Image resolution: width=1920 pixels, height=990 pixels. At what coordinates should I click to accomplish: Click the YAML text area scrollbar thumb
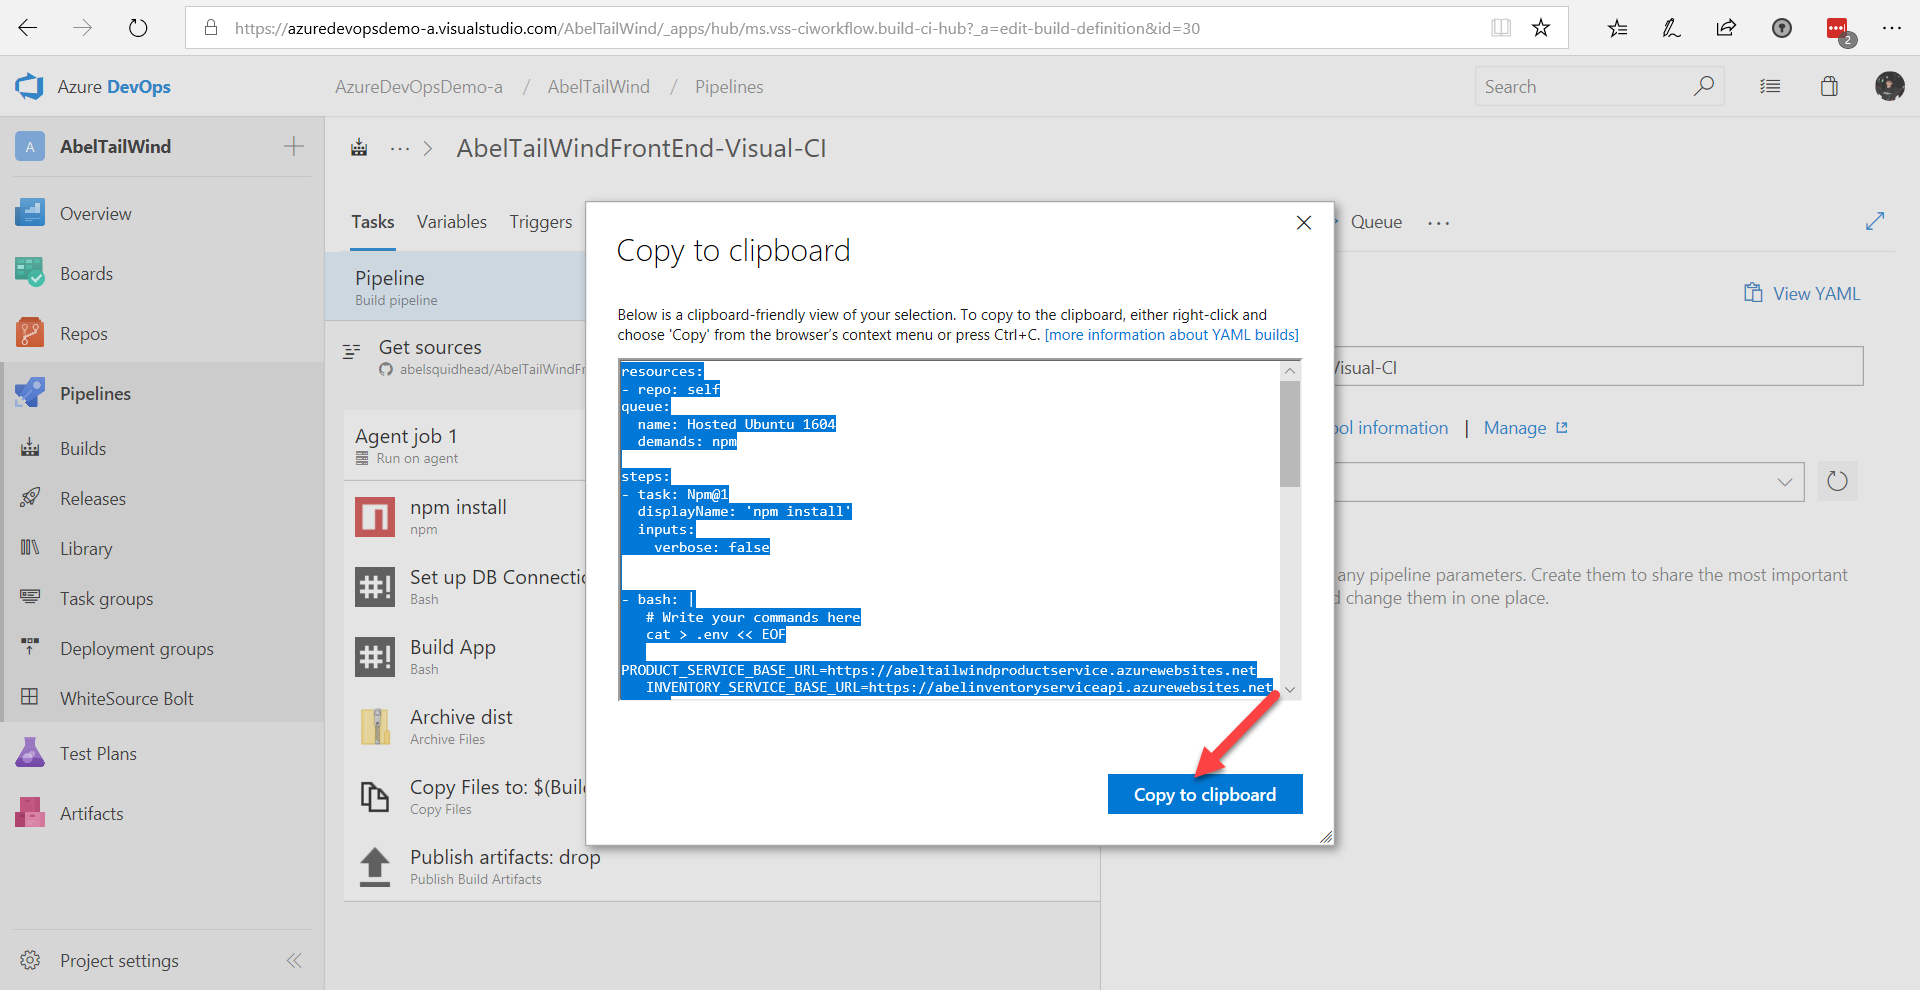[x=1290, y=434]
